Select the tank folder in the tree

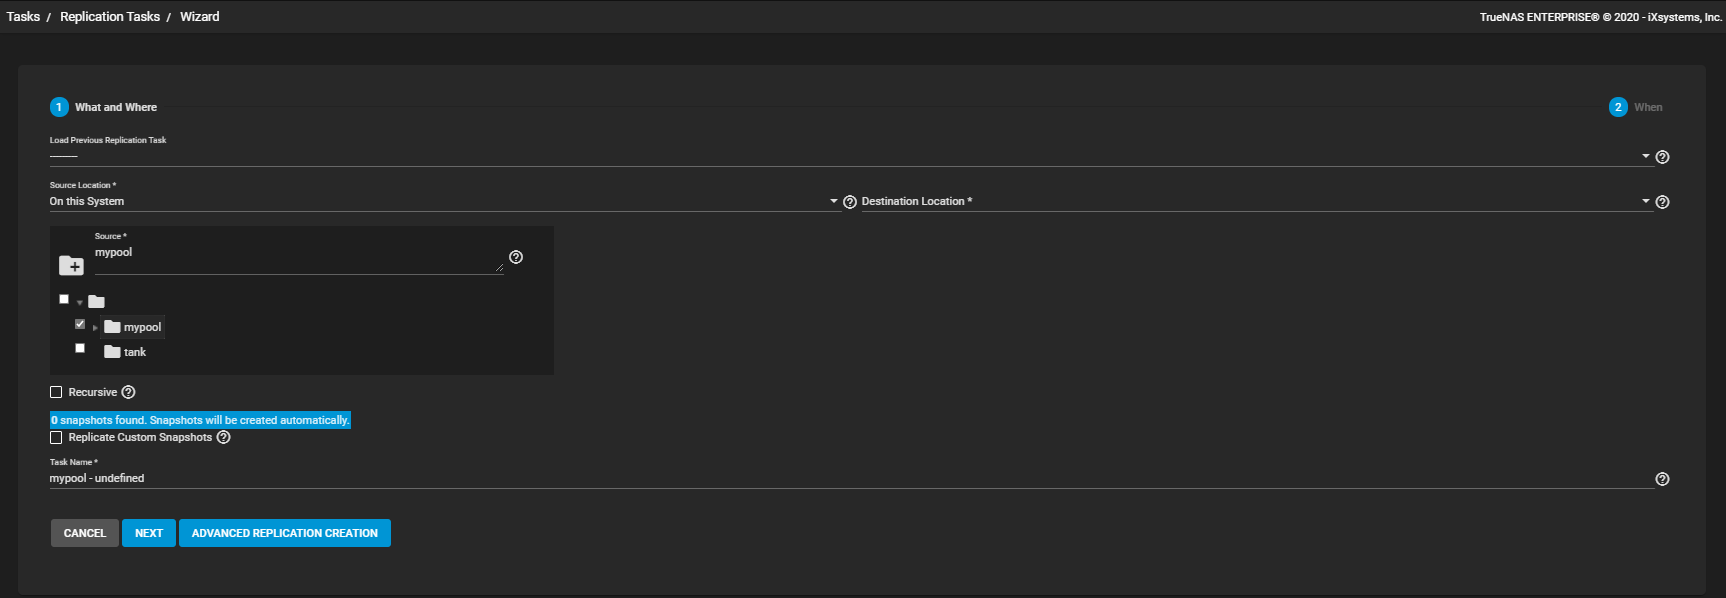(134, 352)
